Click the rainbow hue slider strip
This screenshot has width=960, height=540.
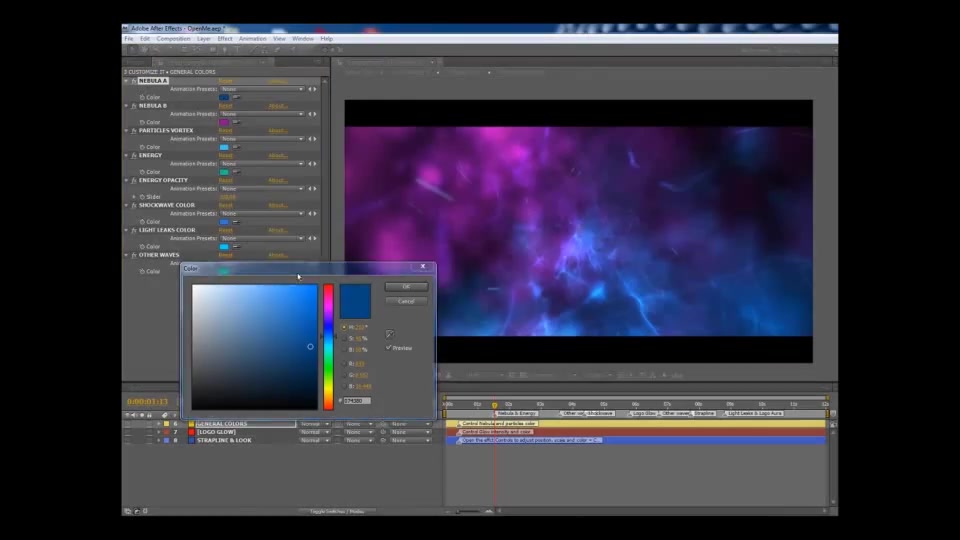point(328,347)
